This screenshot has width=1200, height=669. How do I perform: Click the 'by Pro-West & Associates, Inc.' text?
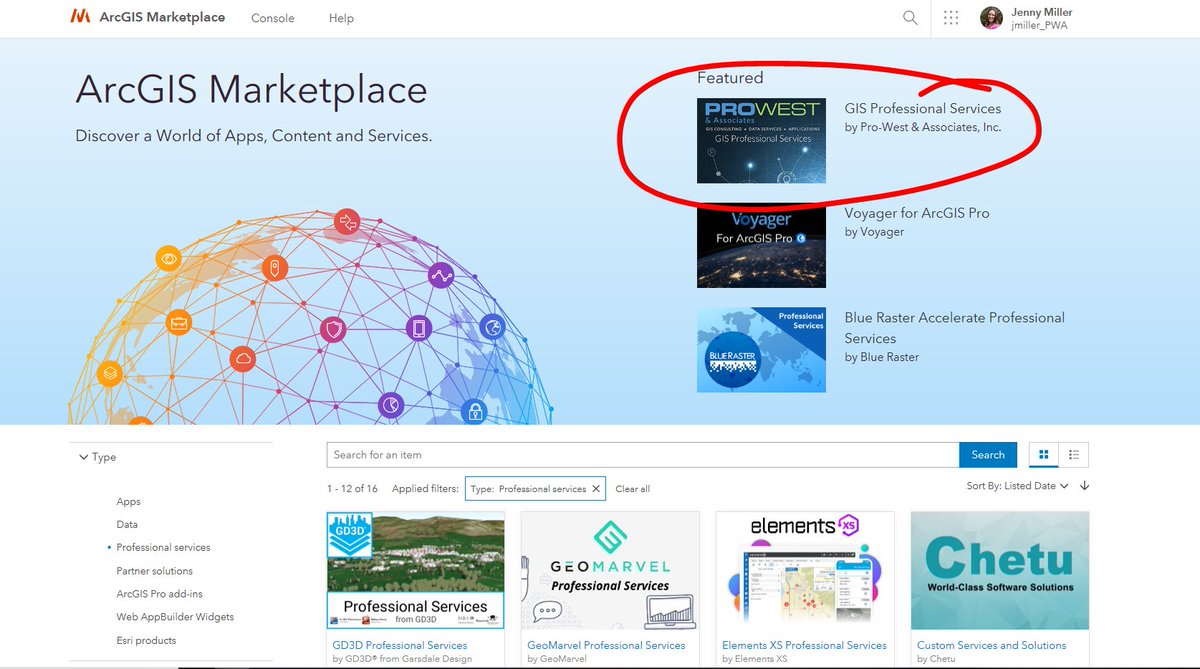923,127
